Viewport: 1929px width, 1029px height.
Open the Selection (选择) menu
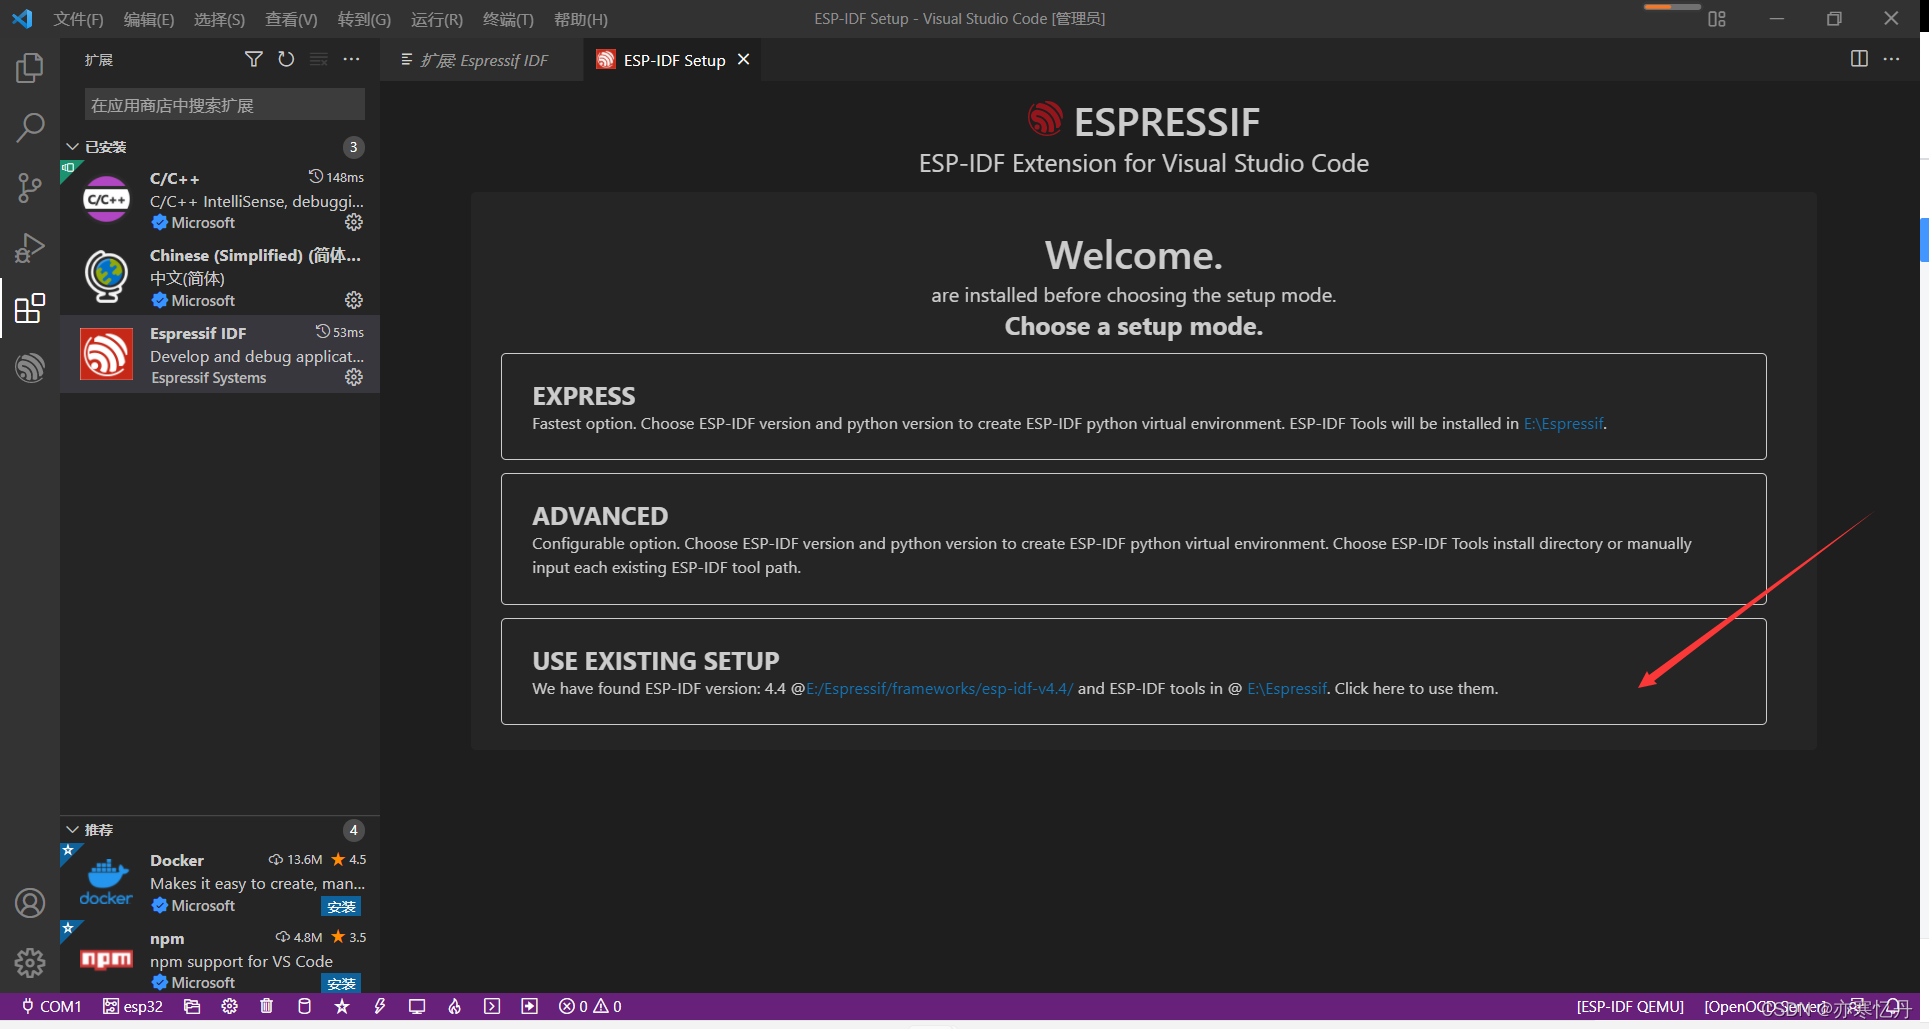coord(219,19)
